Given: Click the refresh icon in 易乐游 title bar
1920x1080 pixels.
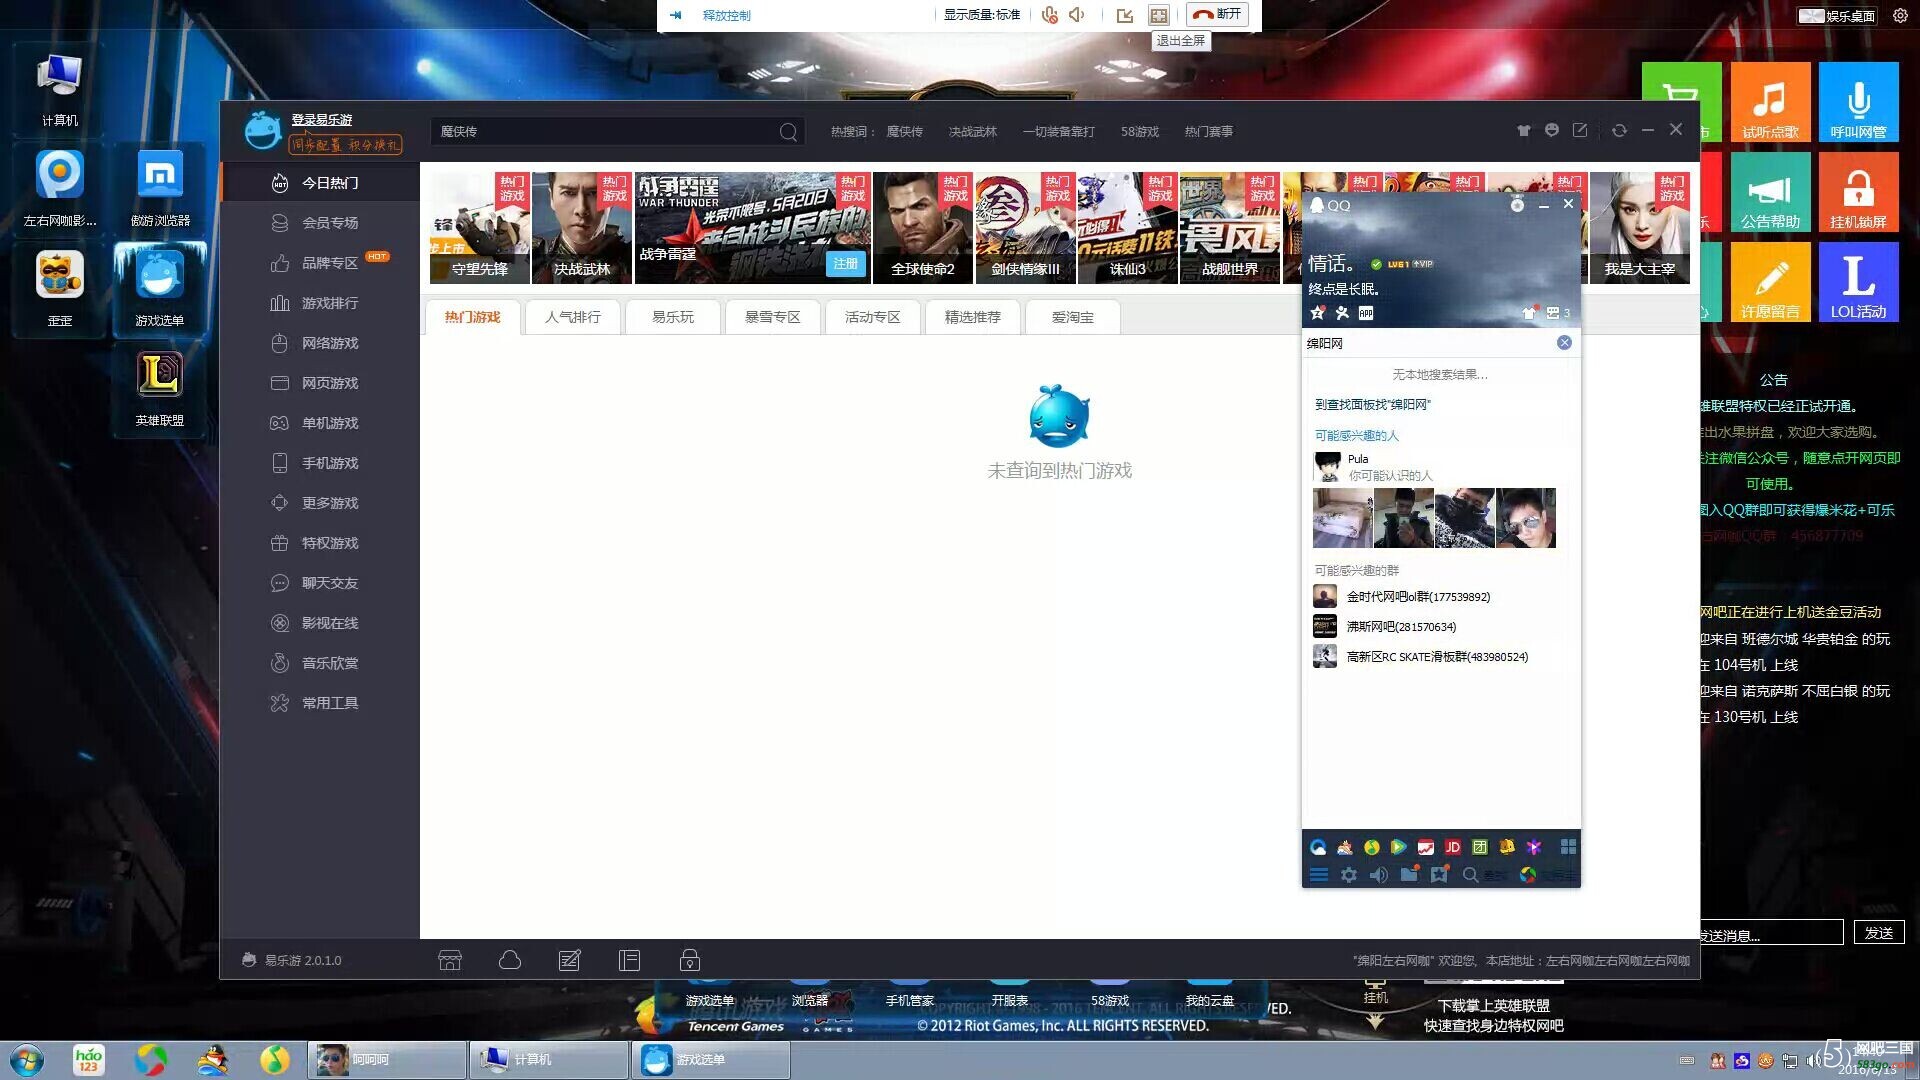Looking at the screenshot, I should [x=1619, y=130].
